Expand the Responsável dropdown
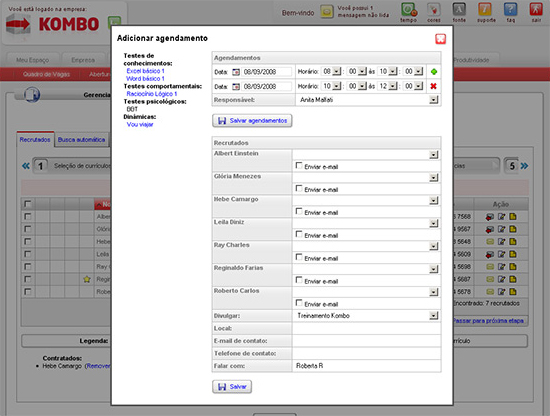This screenshot has height=416, width=550. [x=434, y=100]
